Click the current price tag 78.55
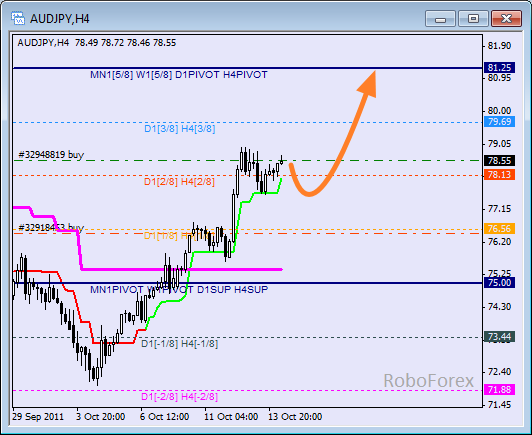 click(499, 160)
